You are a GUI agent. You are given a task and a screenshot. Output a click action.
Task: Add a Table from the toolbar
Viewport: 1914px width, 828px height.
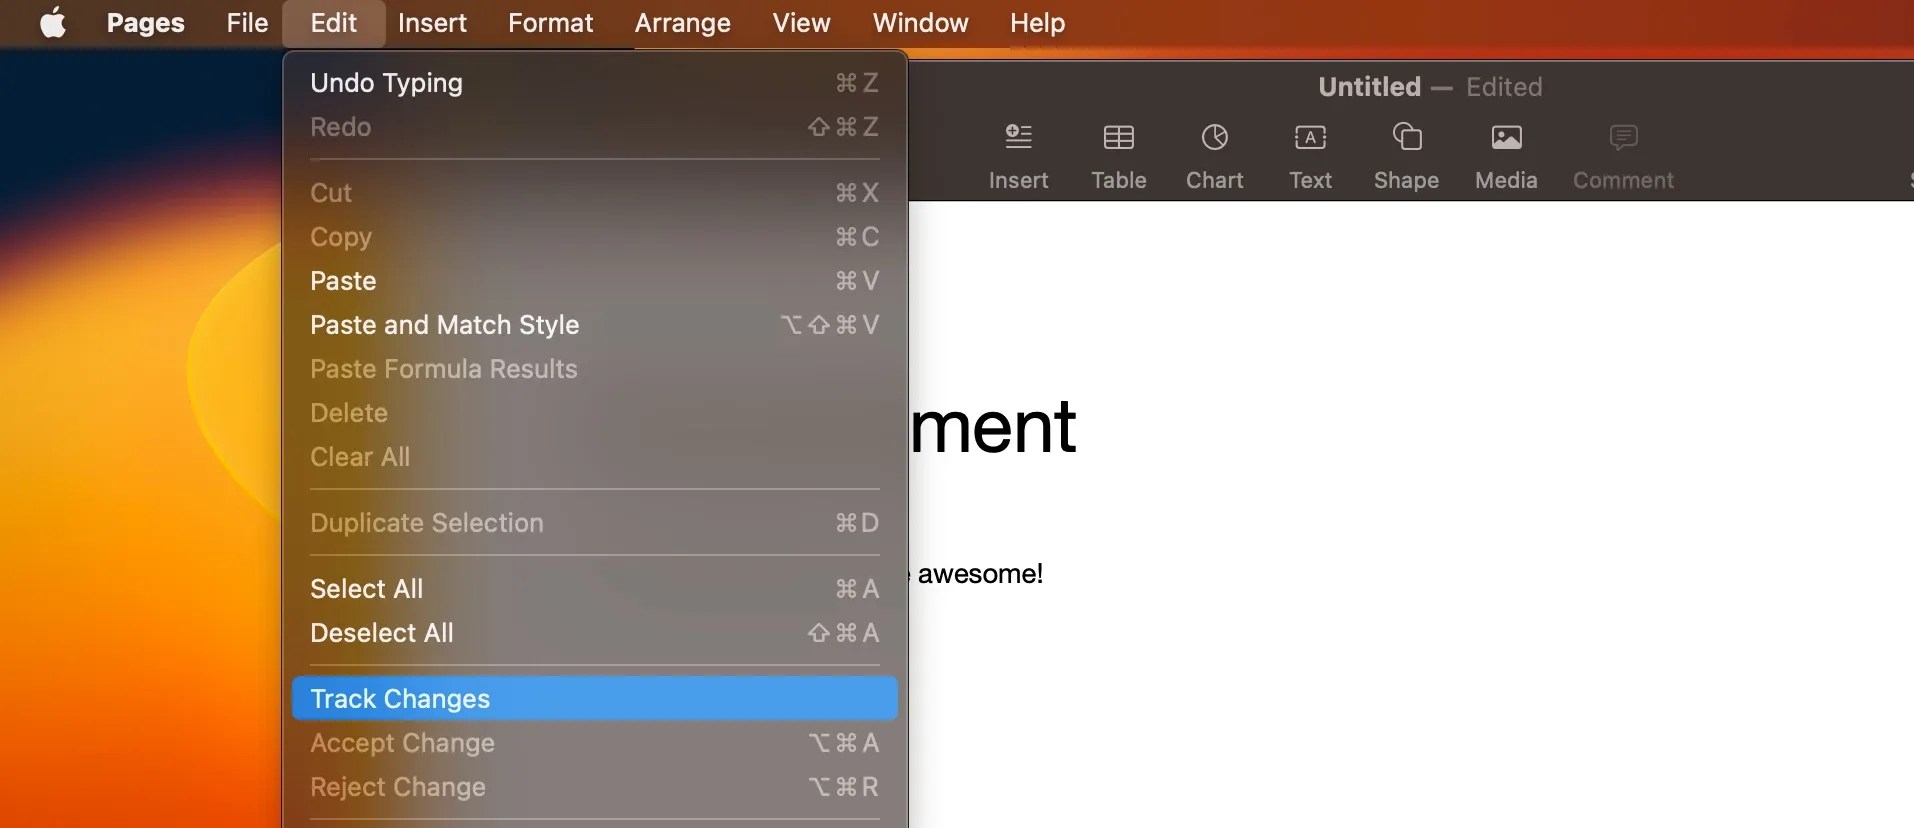pyautogui.click(x=1118, y=157)
